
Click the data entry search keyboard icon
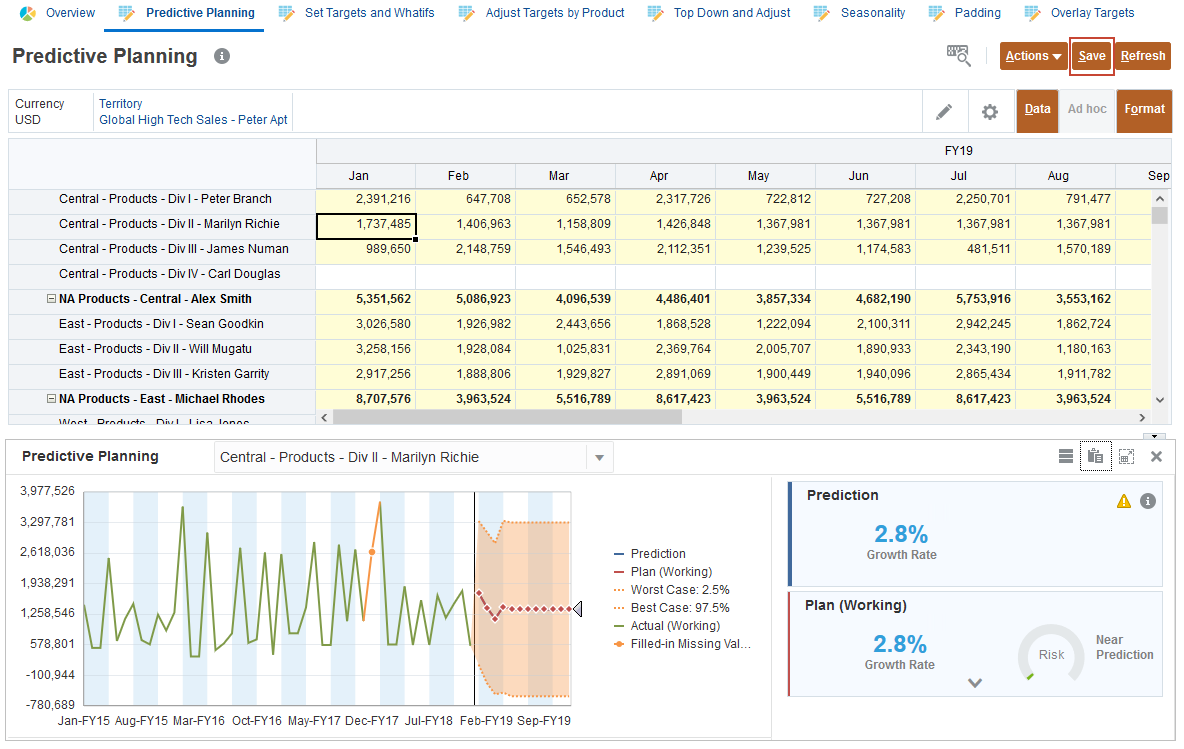(958, 56)
